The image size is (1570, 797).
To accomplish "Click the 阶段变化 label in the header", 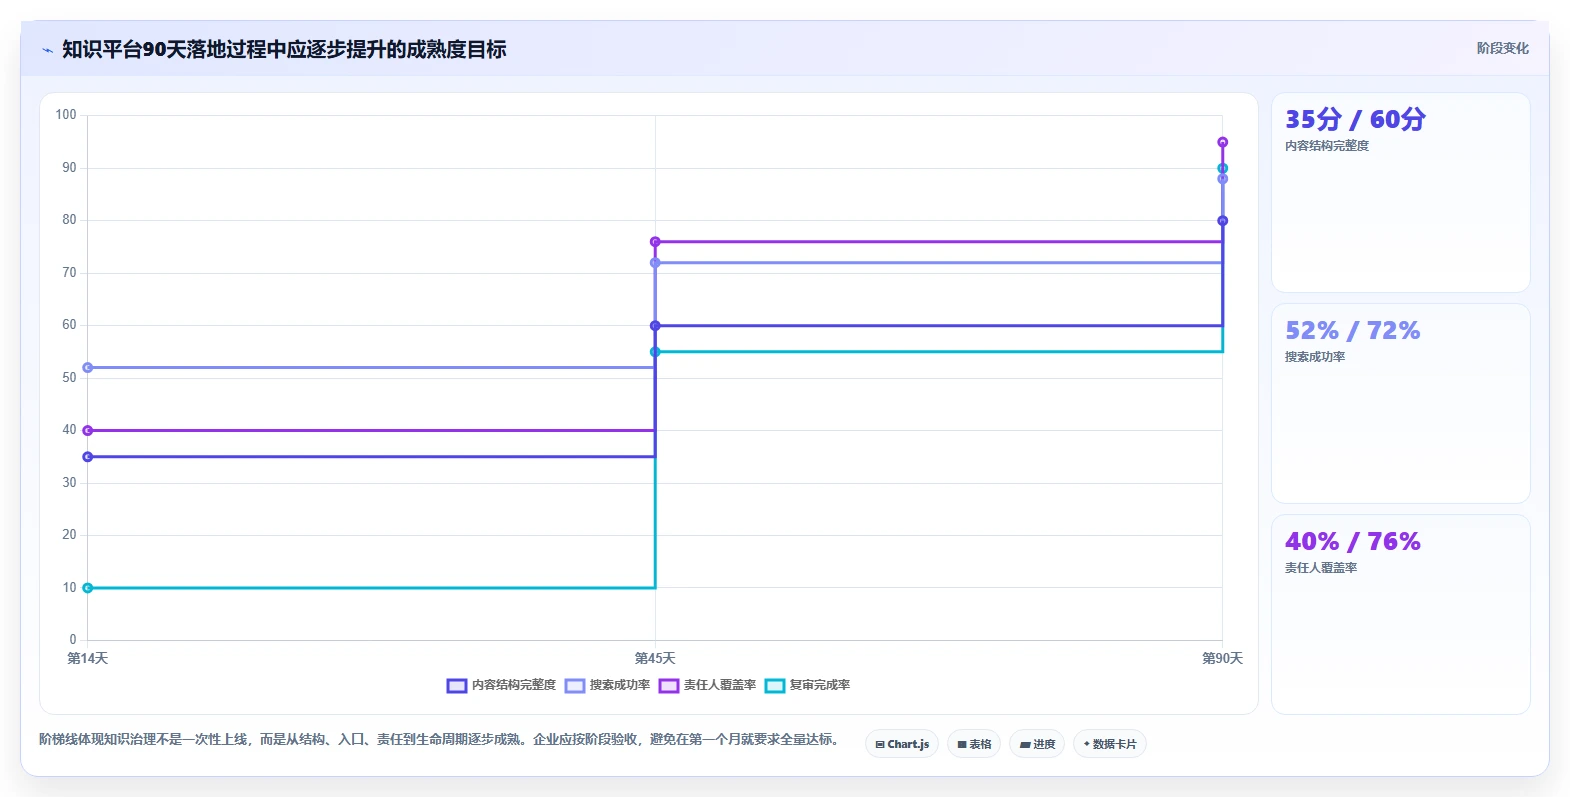I will (1502, 48).
